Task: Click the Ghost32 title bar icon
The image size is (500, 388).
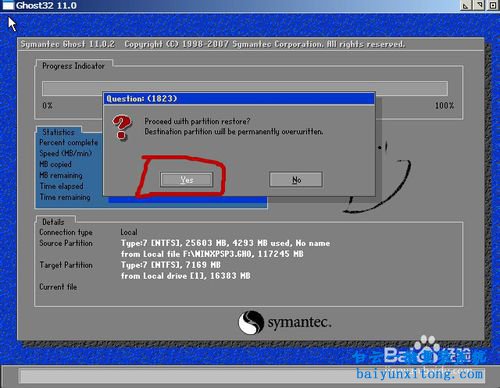Action: click(x=8, y=5)
